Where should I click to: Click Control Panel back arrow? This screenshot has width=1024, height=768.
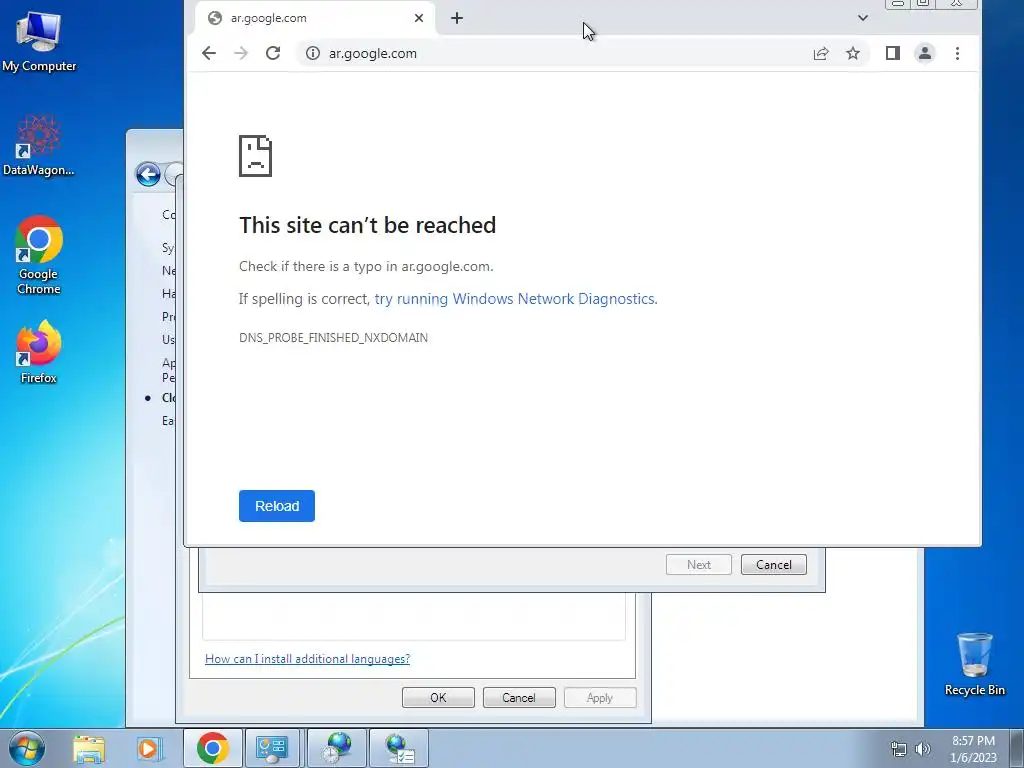pos(148,174)
